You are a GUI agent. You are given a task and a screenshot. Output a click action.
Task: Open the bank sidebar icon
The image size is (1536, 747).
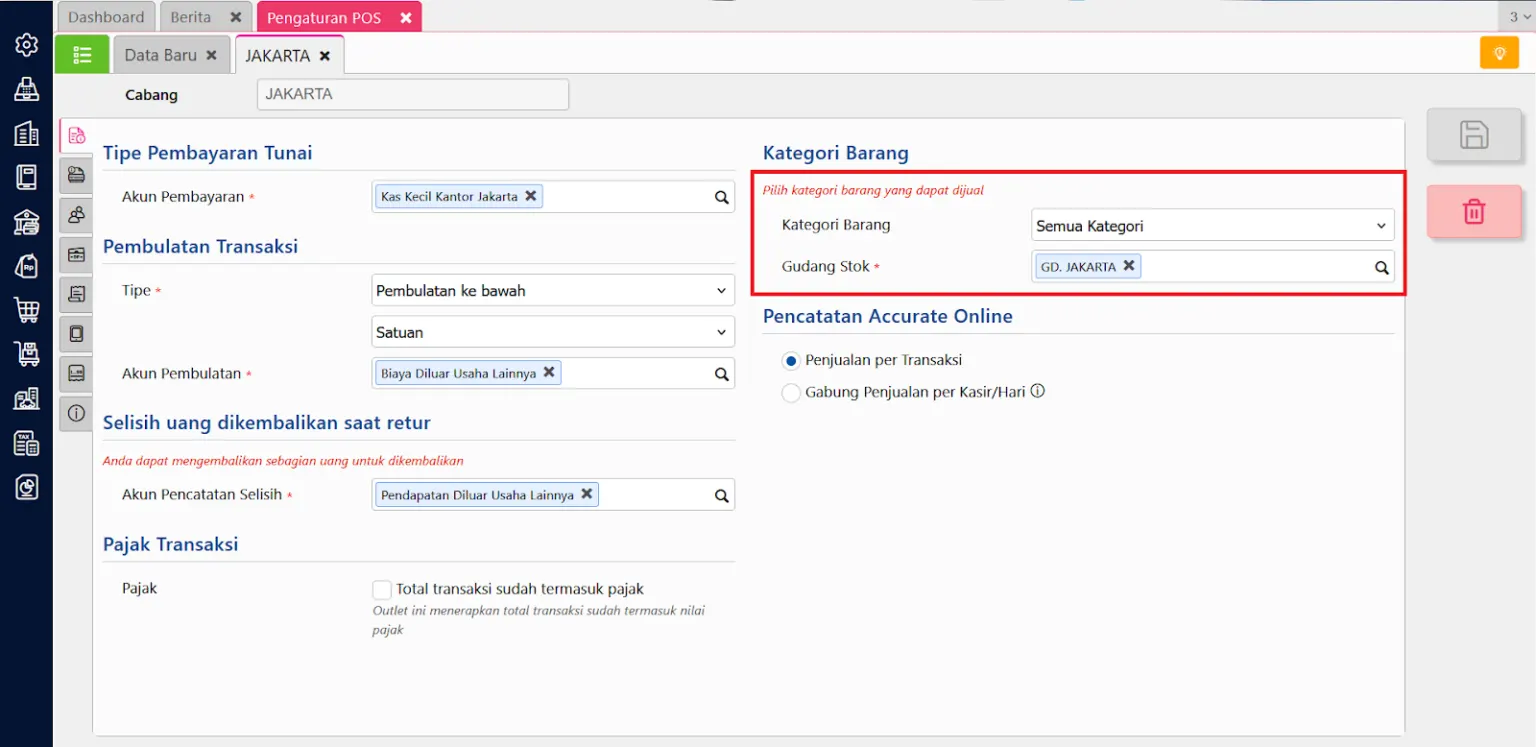[x=26, y=221]
